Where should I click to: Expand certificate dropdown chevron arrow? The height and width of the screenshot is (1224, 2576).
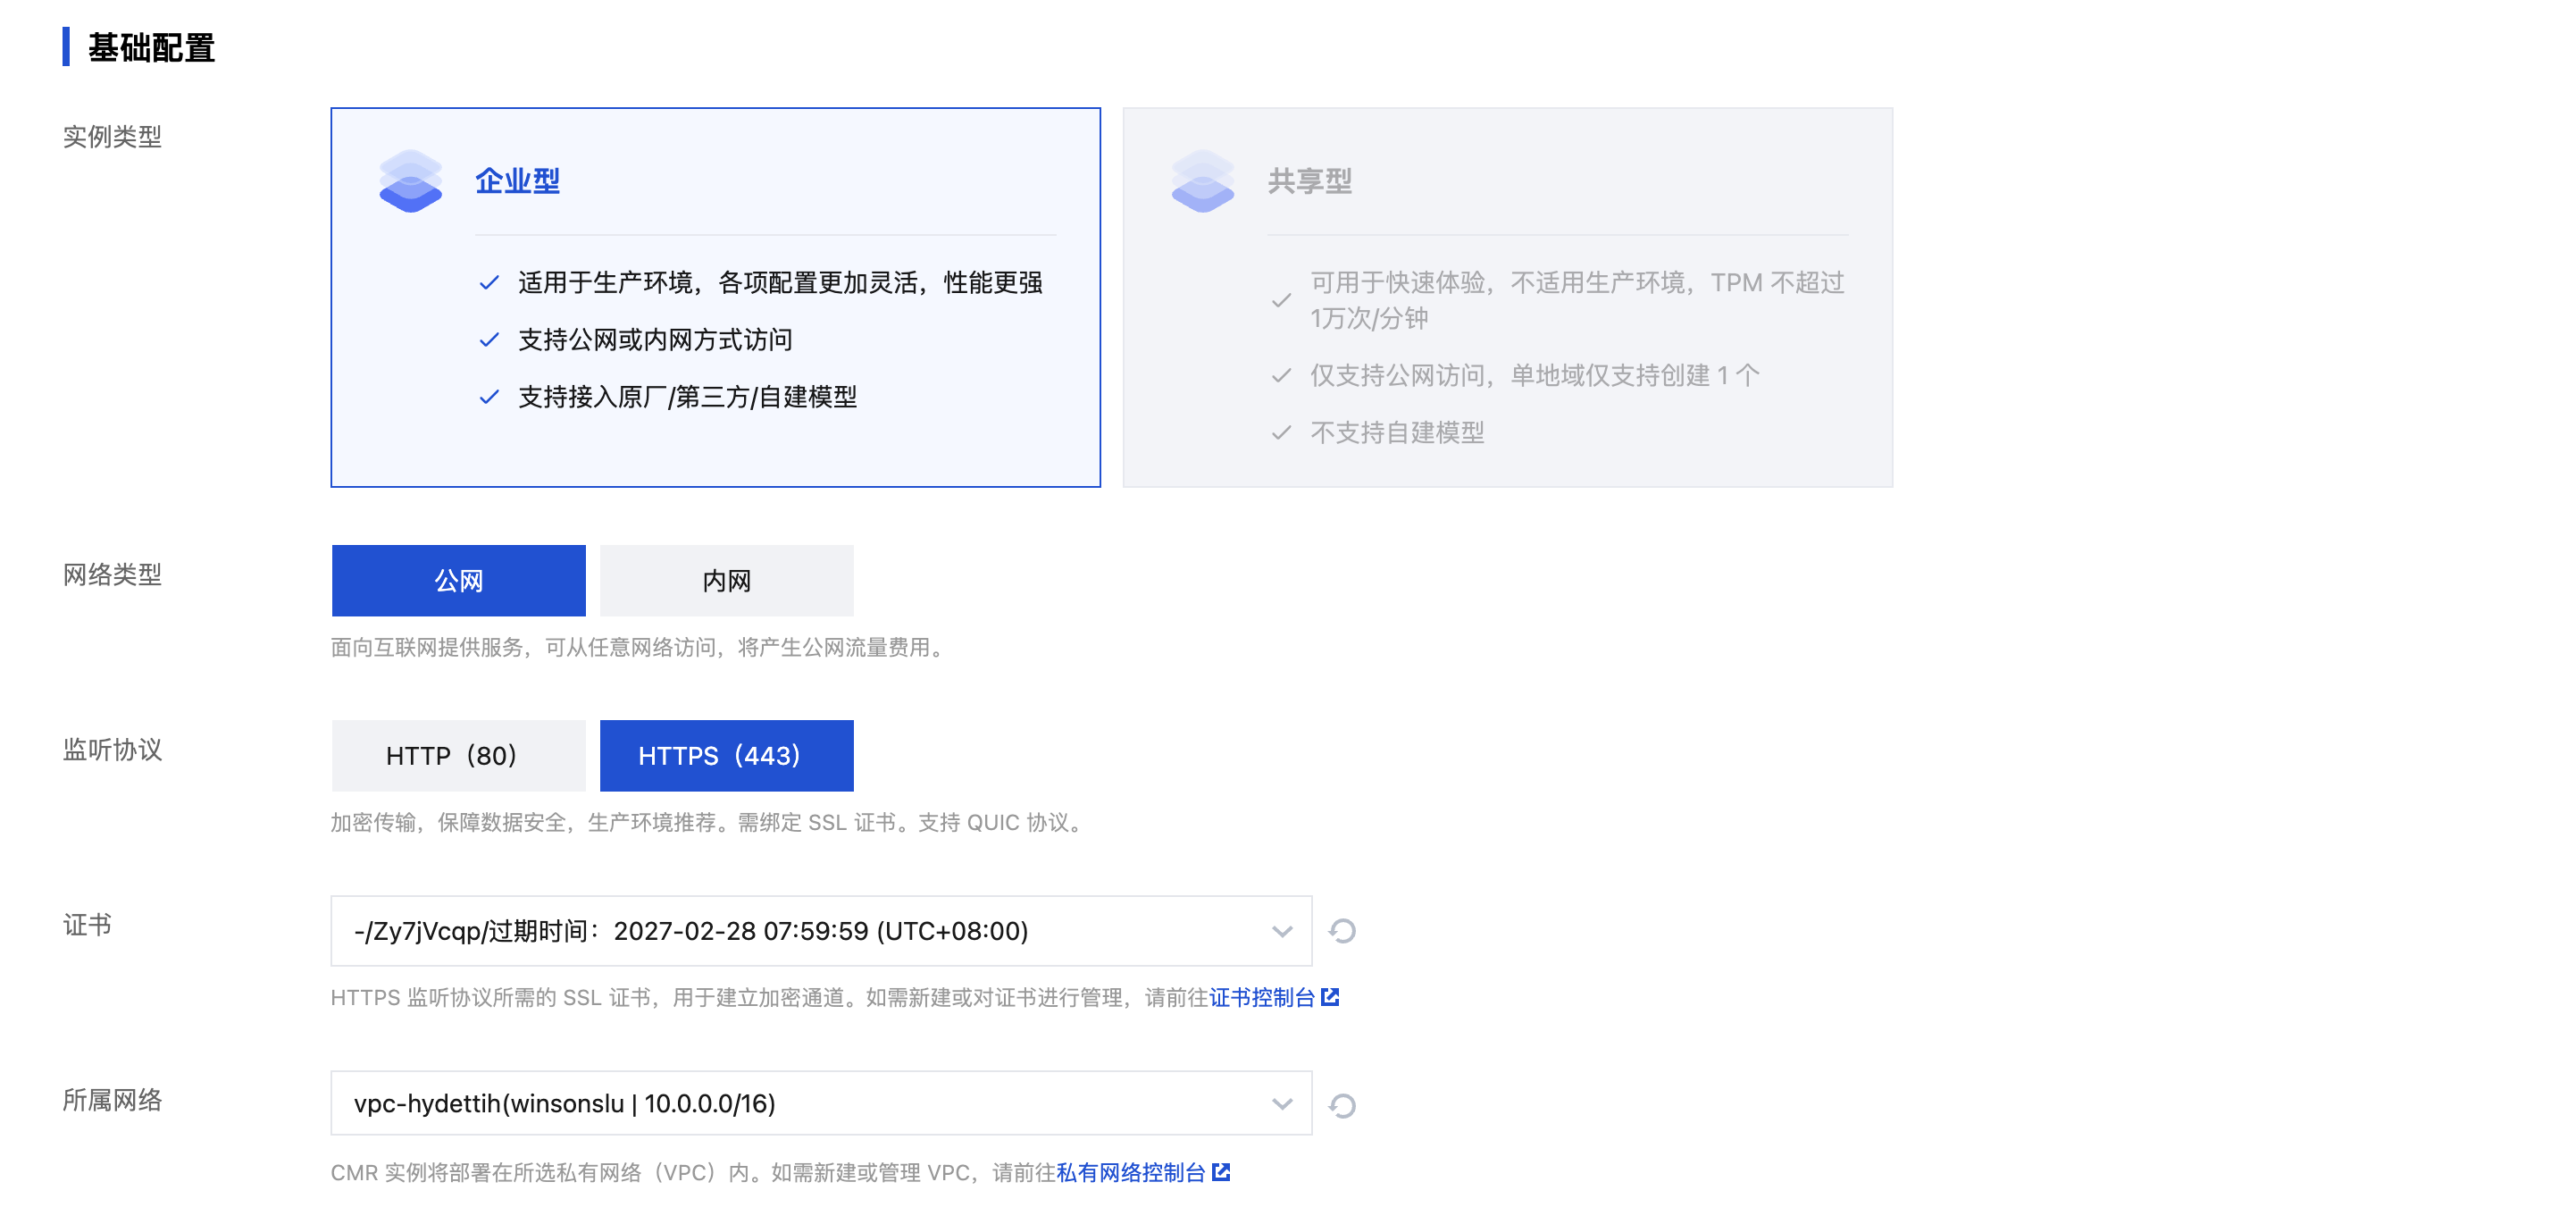tap(1282, 931)
